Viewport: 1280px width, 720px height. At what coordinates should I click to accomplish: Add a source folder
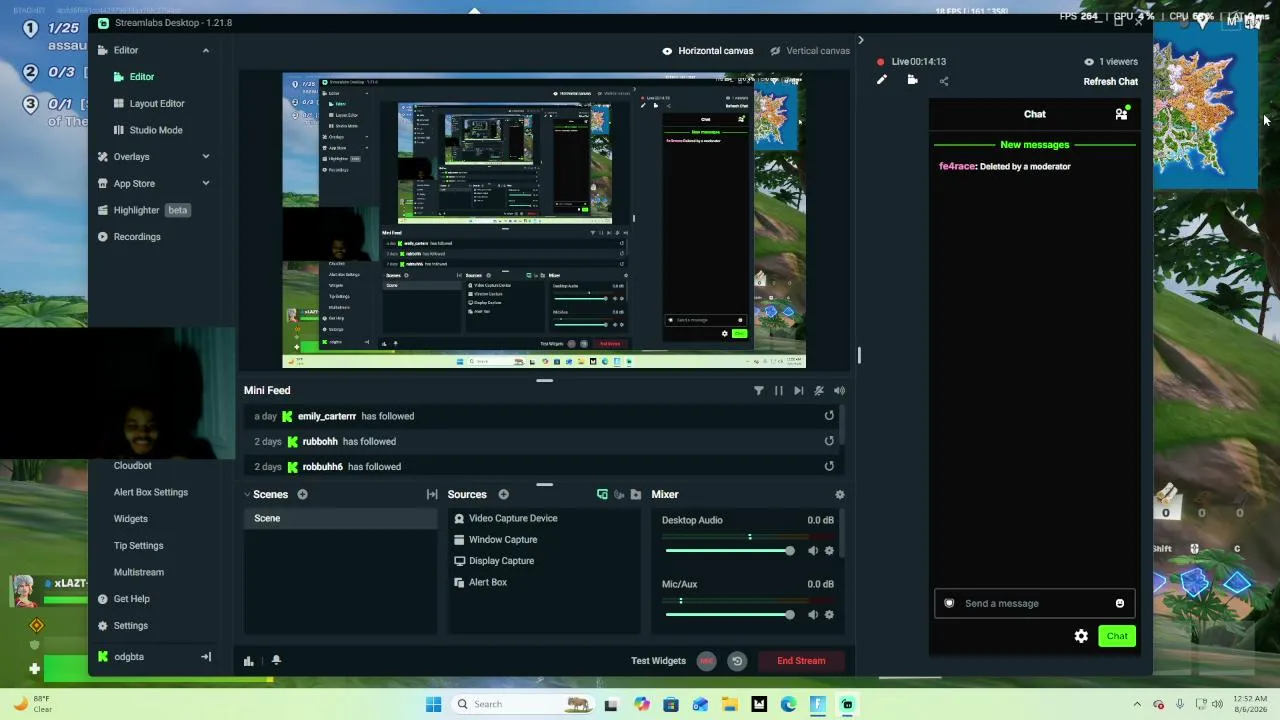(x=636, y=494)
